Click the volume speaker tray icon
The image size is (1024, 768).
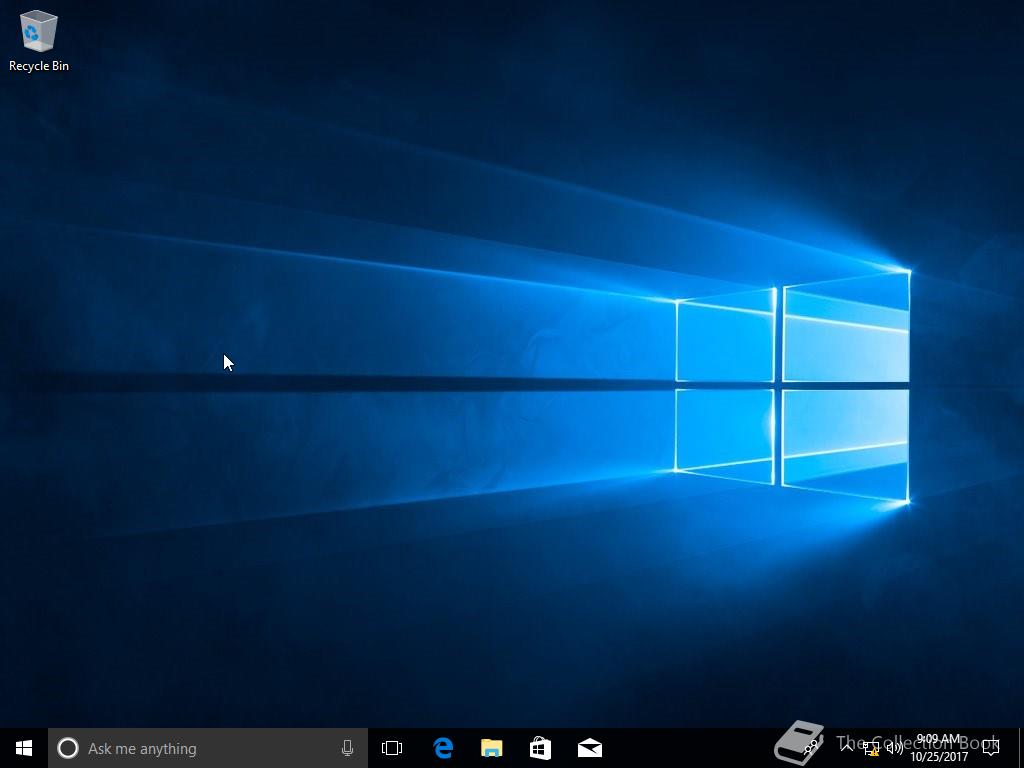pos(895,748)
